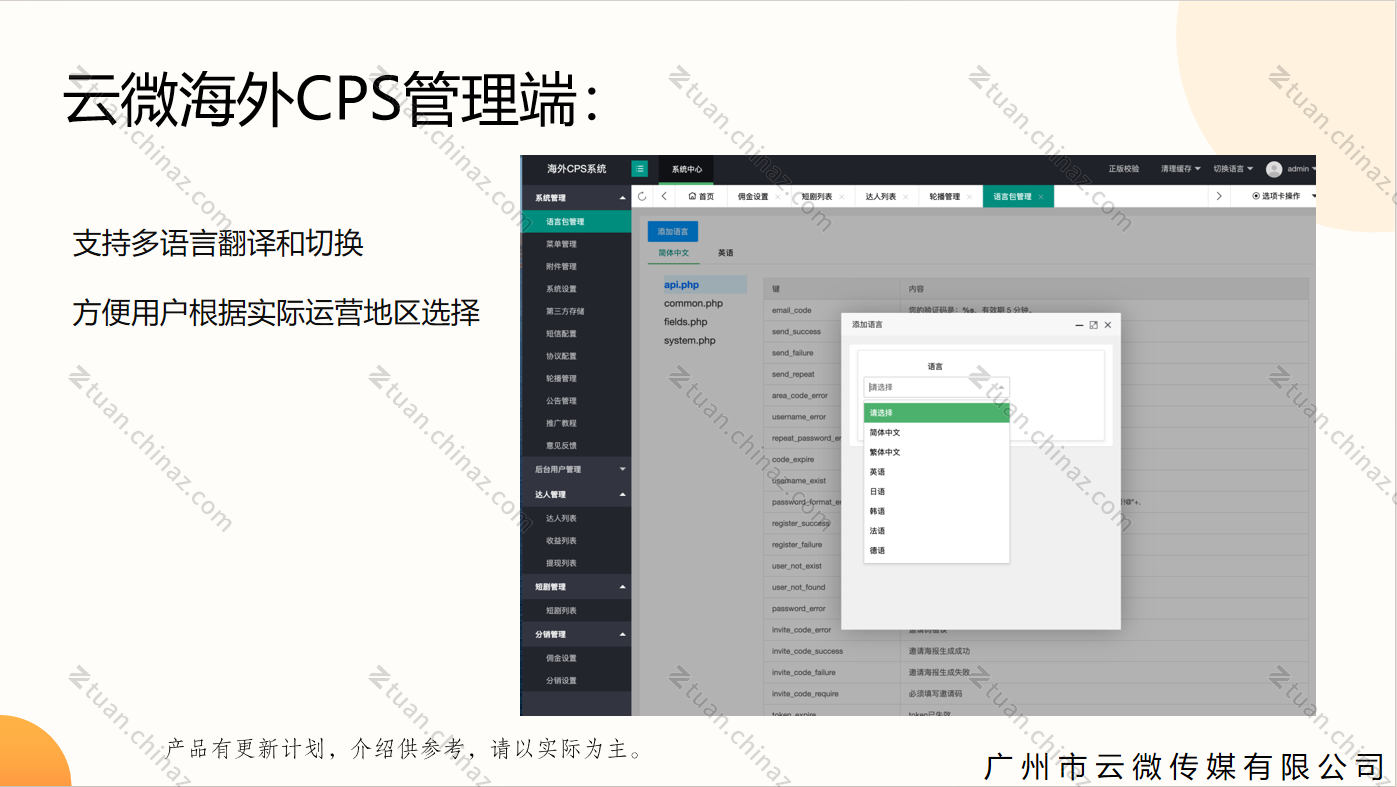Switch to the 轮播管理 tab

[x=944, y=197]
